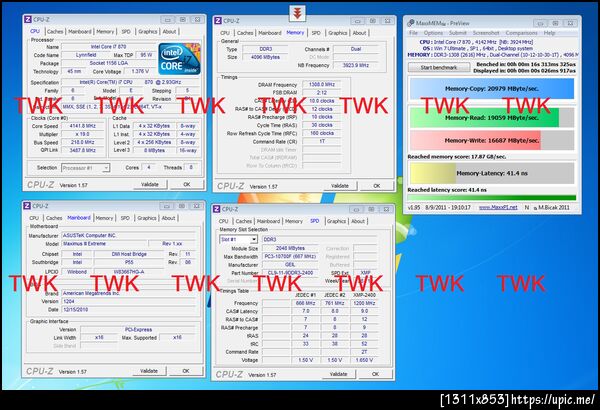Switch to the CPU tab in the Mainboard-tab window
The height and width of the screenshot is (410, 600).
click(34, 218)
